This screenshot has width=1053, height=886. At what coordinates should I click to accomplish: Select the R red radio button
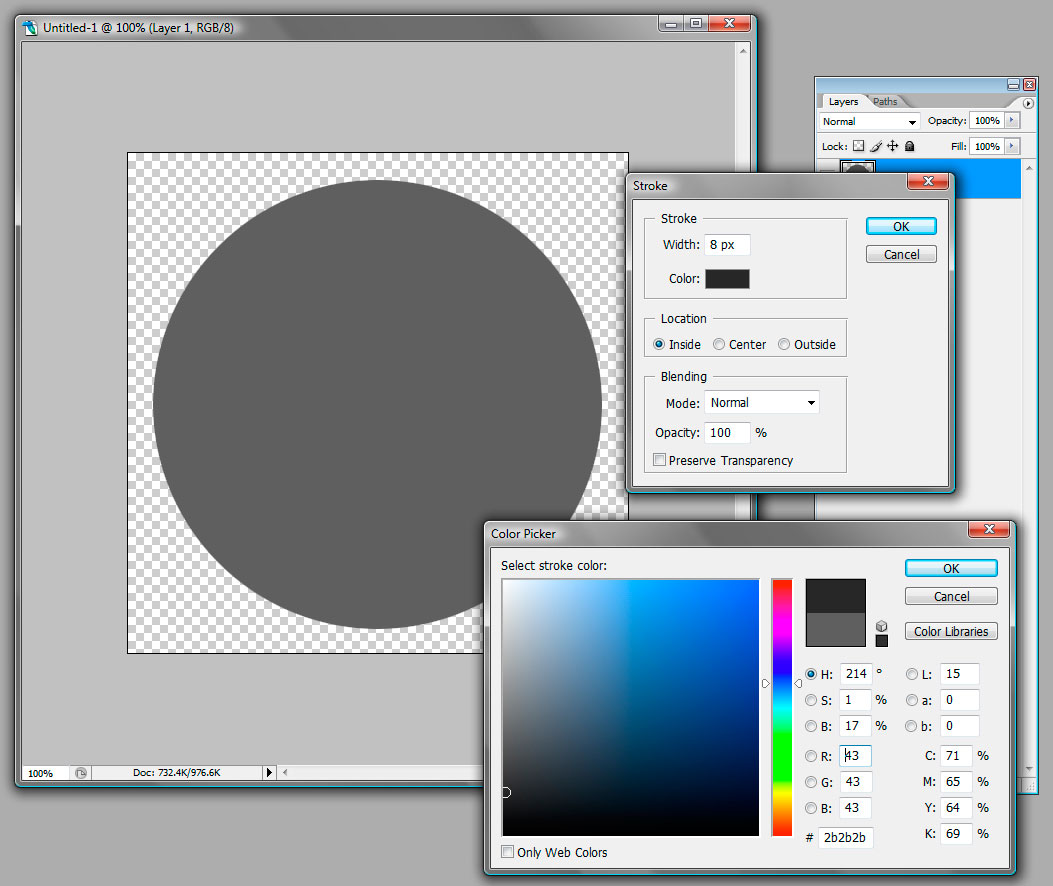pos(811,756)
